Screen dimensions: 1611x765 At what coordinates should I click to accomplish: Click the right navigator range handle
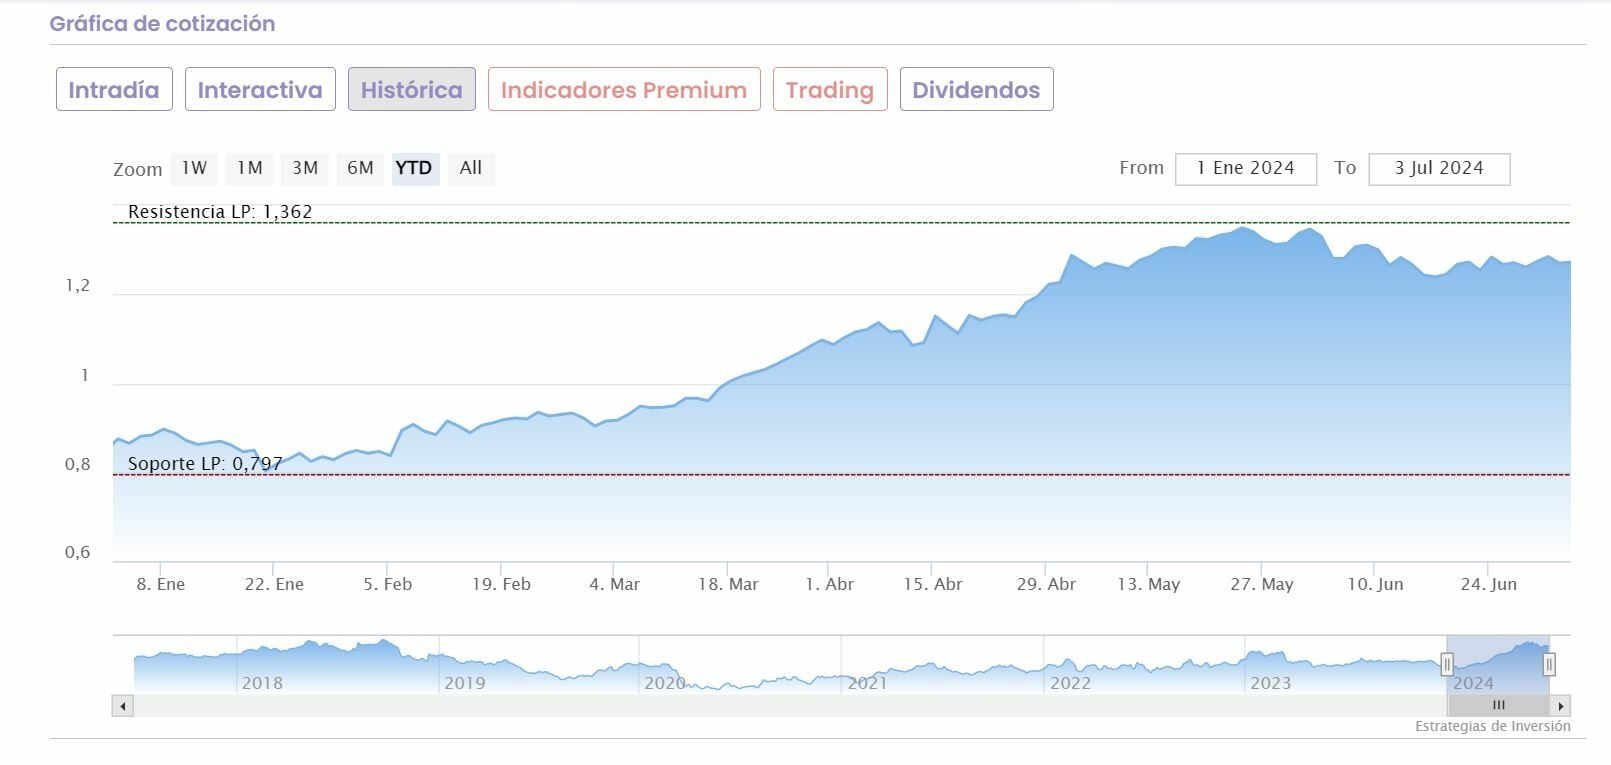[1549, 663]
